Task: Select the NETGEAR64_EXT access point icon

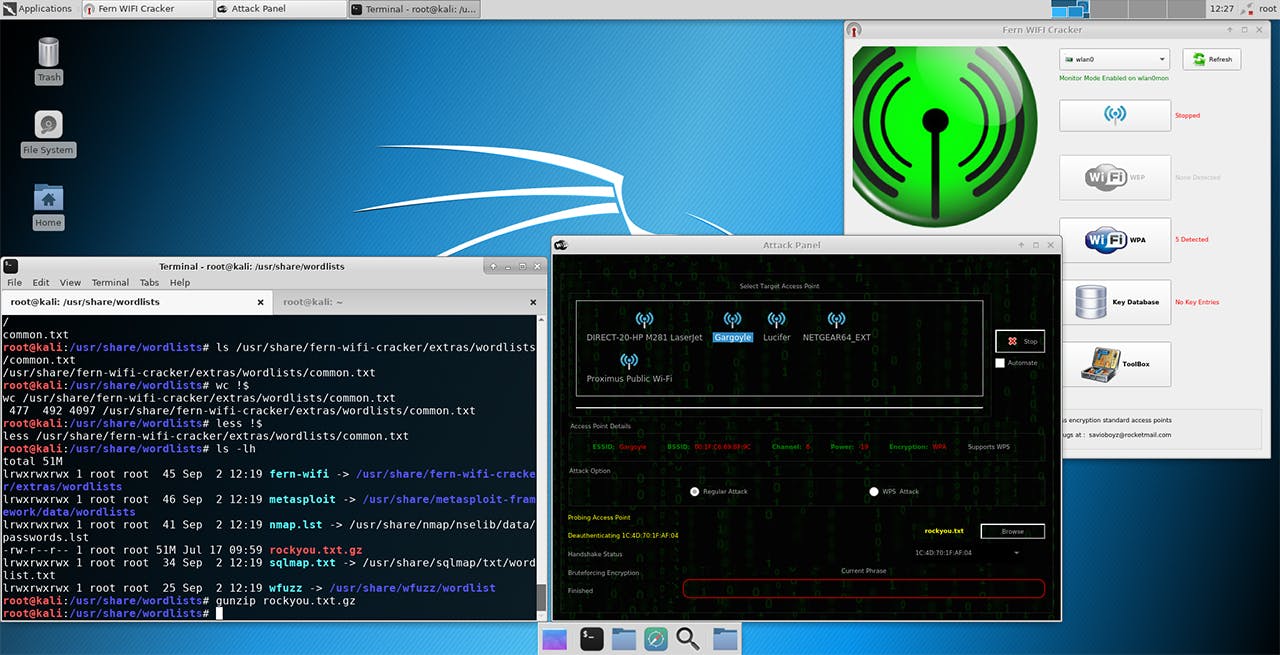Action: pos(836,320)
